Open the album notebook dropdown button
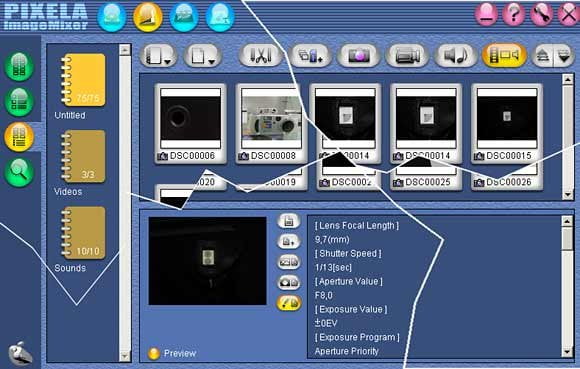 (158, 56)
